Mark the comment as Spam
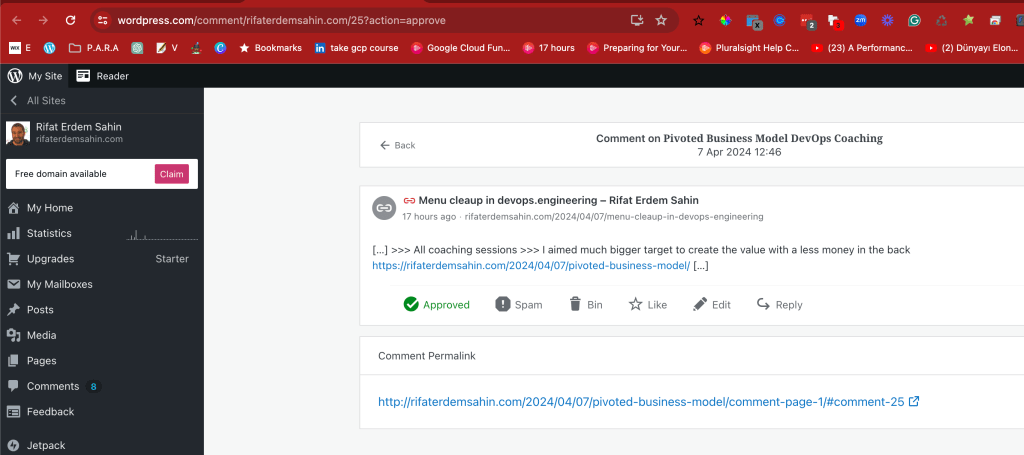Viewport: 1024px width, 455px height. click(519, 304)
